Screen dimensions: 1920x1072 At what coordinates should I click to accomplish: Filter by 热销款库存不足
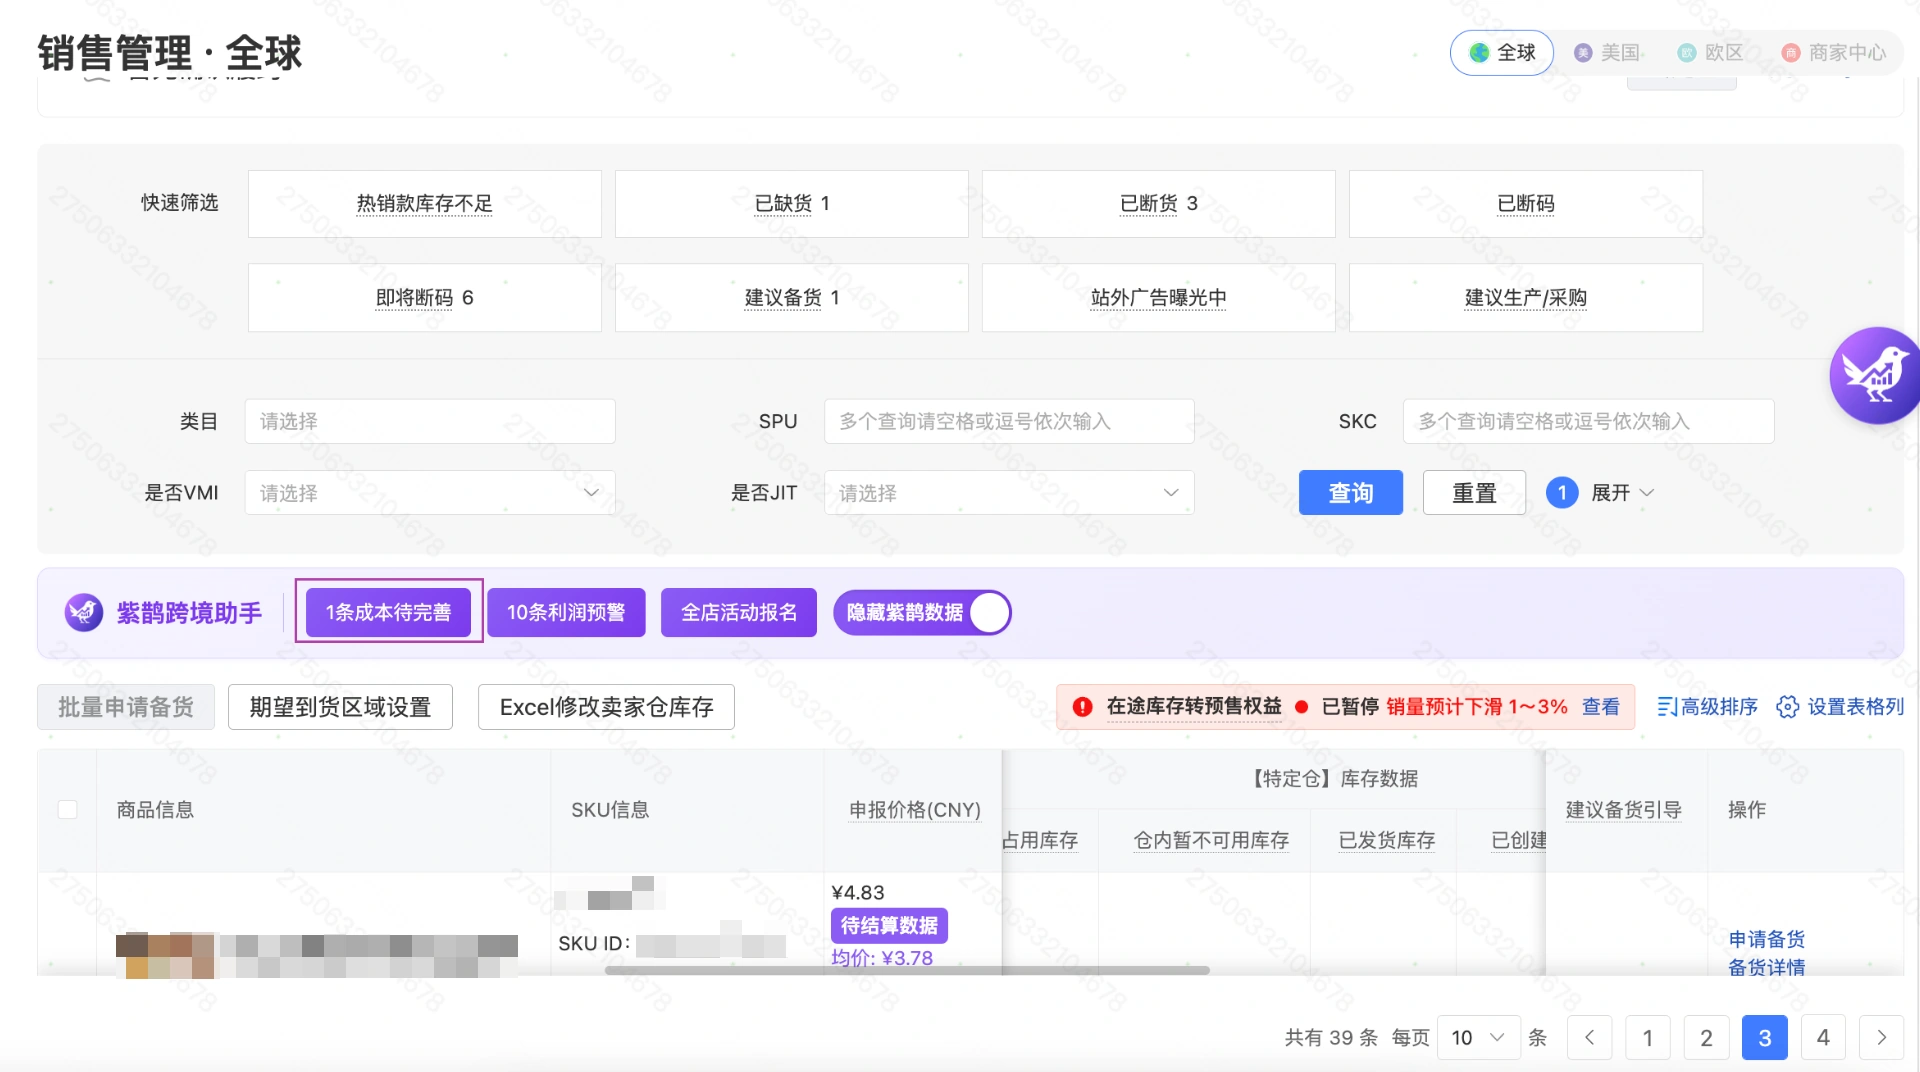425,204
